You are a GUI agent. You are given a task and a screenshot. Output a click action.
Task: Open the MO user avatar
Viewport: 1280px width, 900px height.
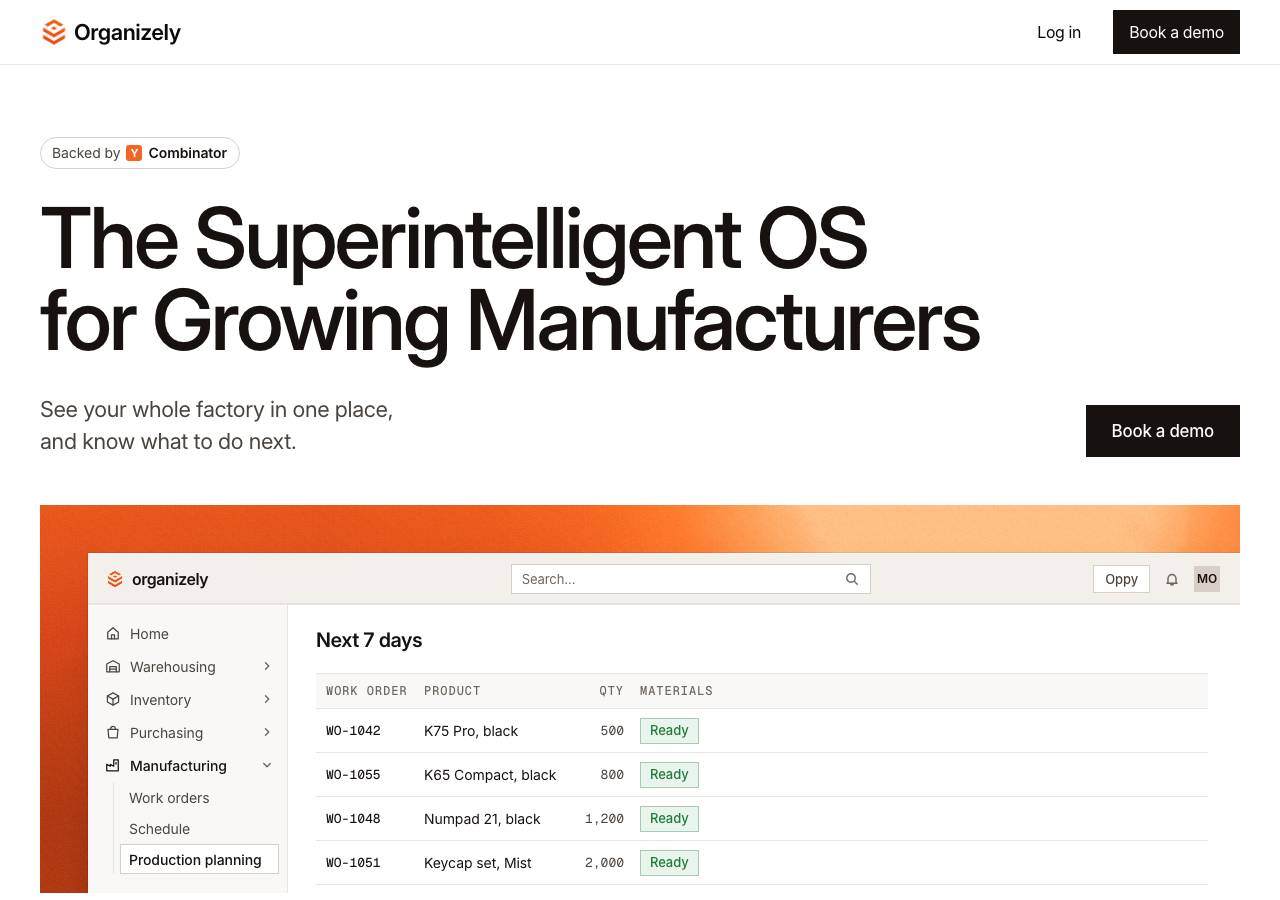pos(1207,579)
